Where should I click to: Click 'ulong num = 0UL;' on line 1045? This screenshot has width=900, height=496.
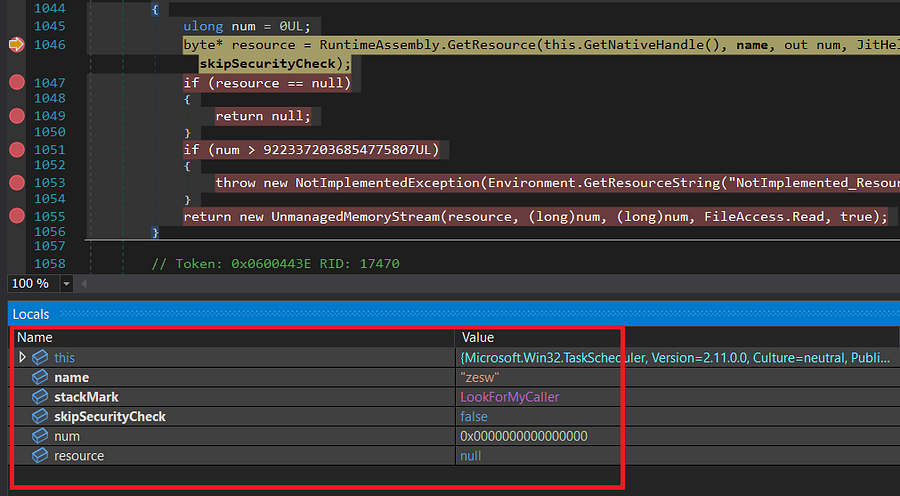[x=247, y=26]
